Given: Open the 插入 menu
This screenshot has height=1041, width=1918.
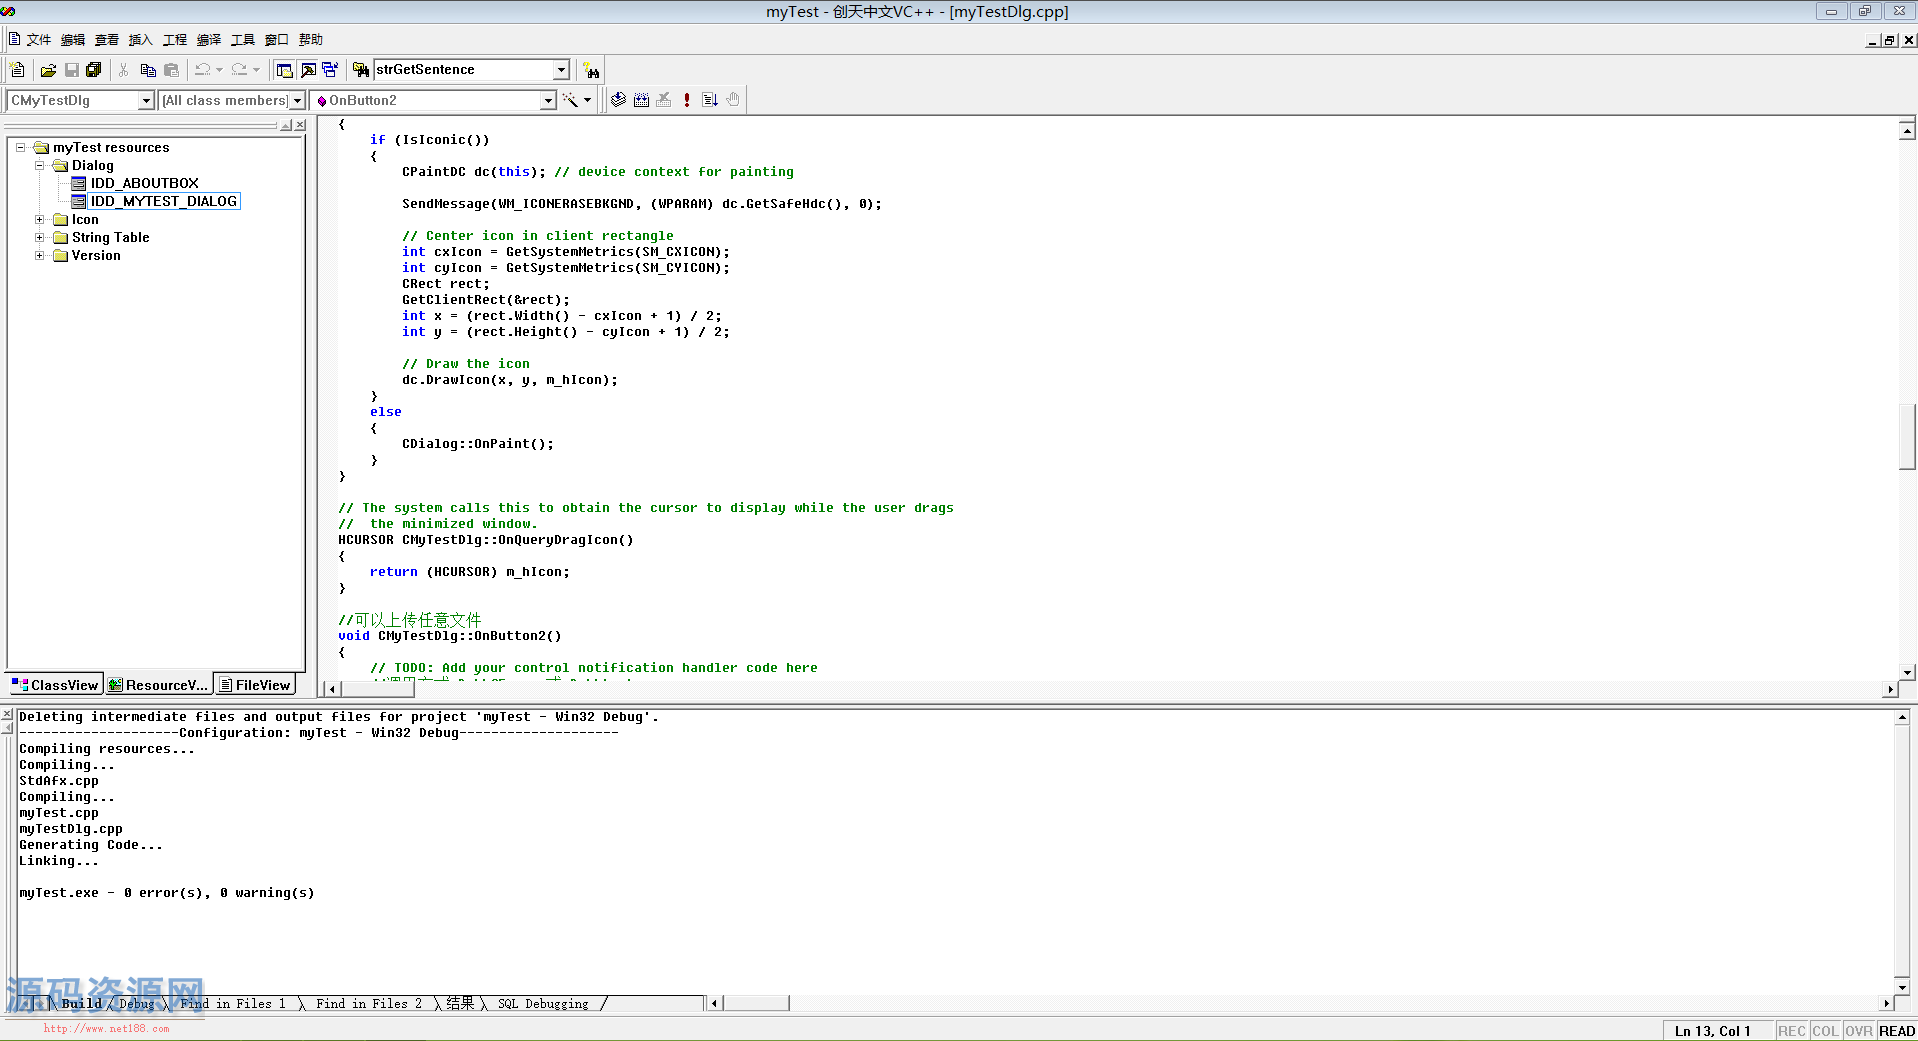Looking at the screenshot, I should 141,40.
